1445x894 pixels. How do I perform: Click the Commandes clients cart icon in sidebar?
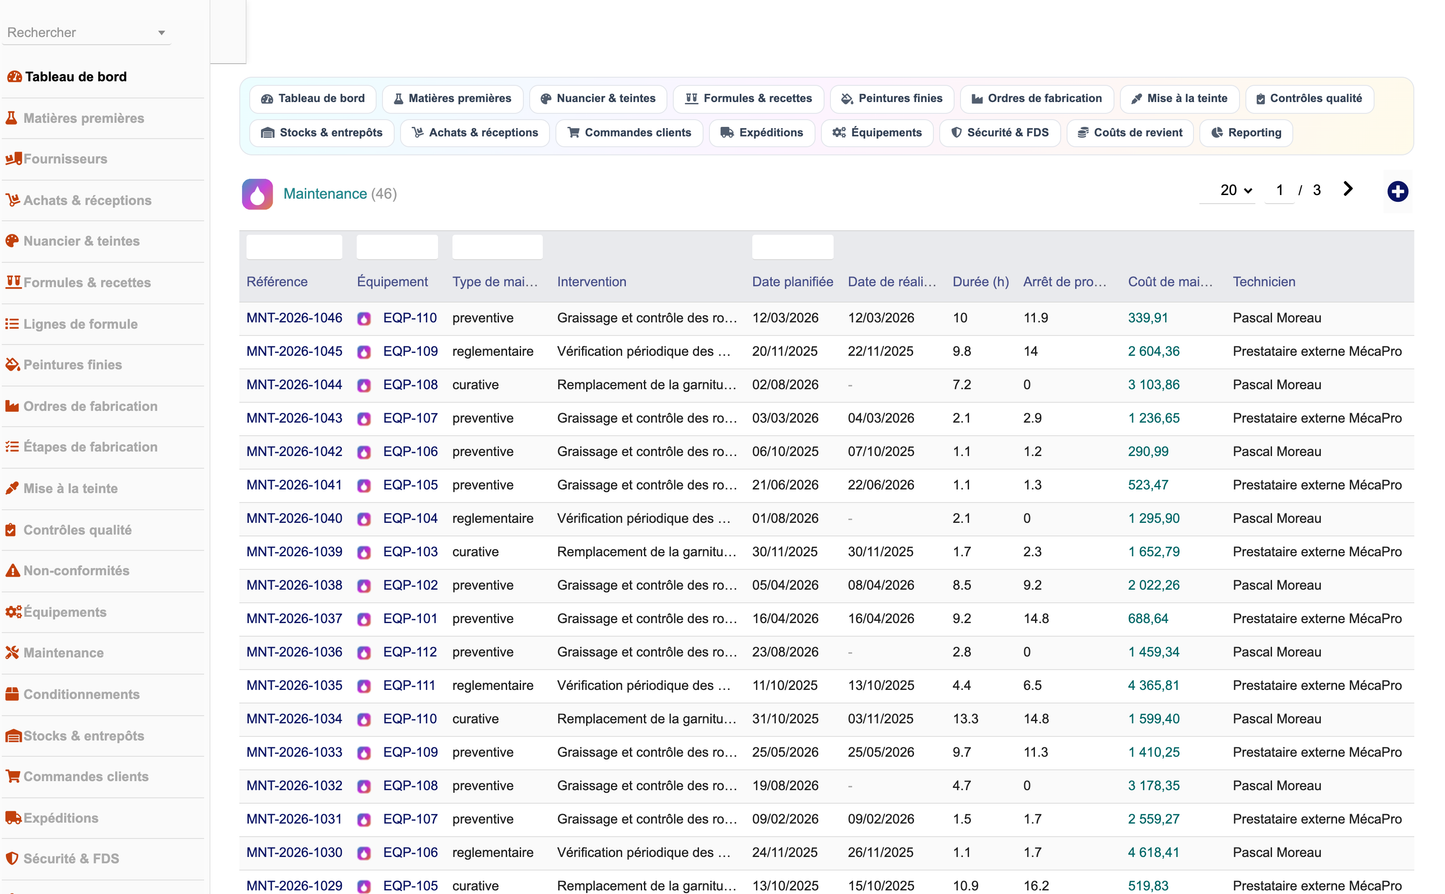(13, 777)
